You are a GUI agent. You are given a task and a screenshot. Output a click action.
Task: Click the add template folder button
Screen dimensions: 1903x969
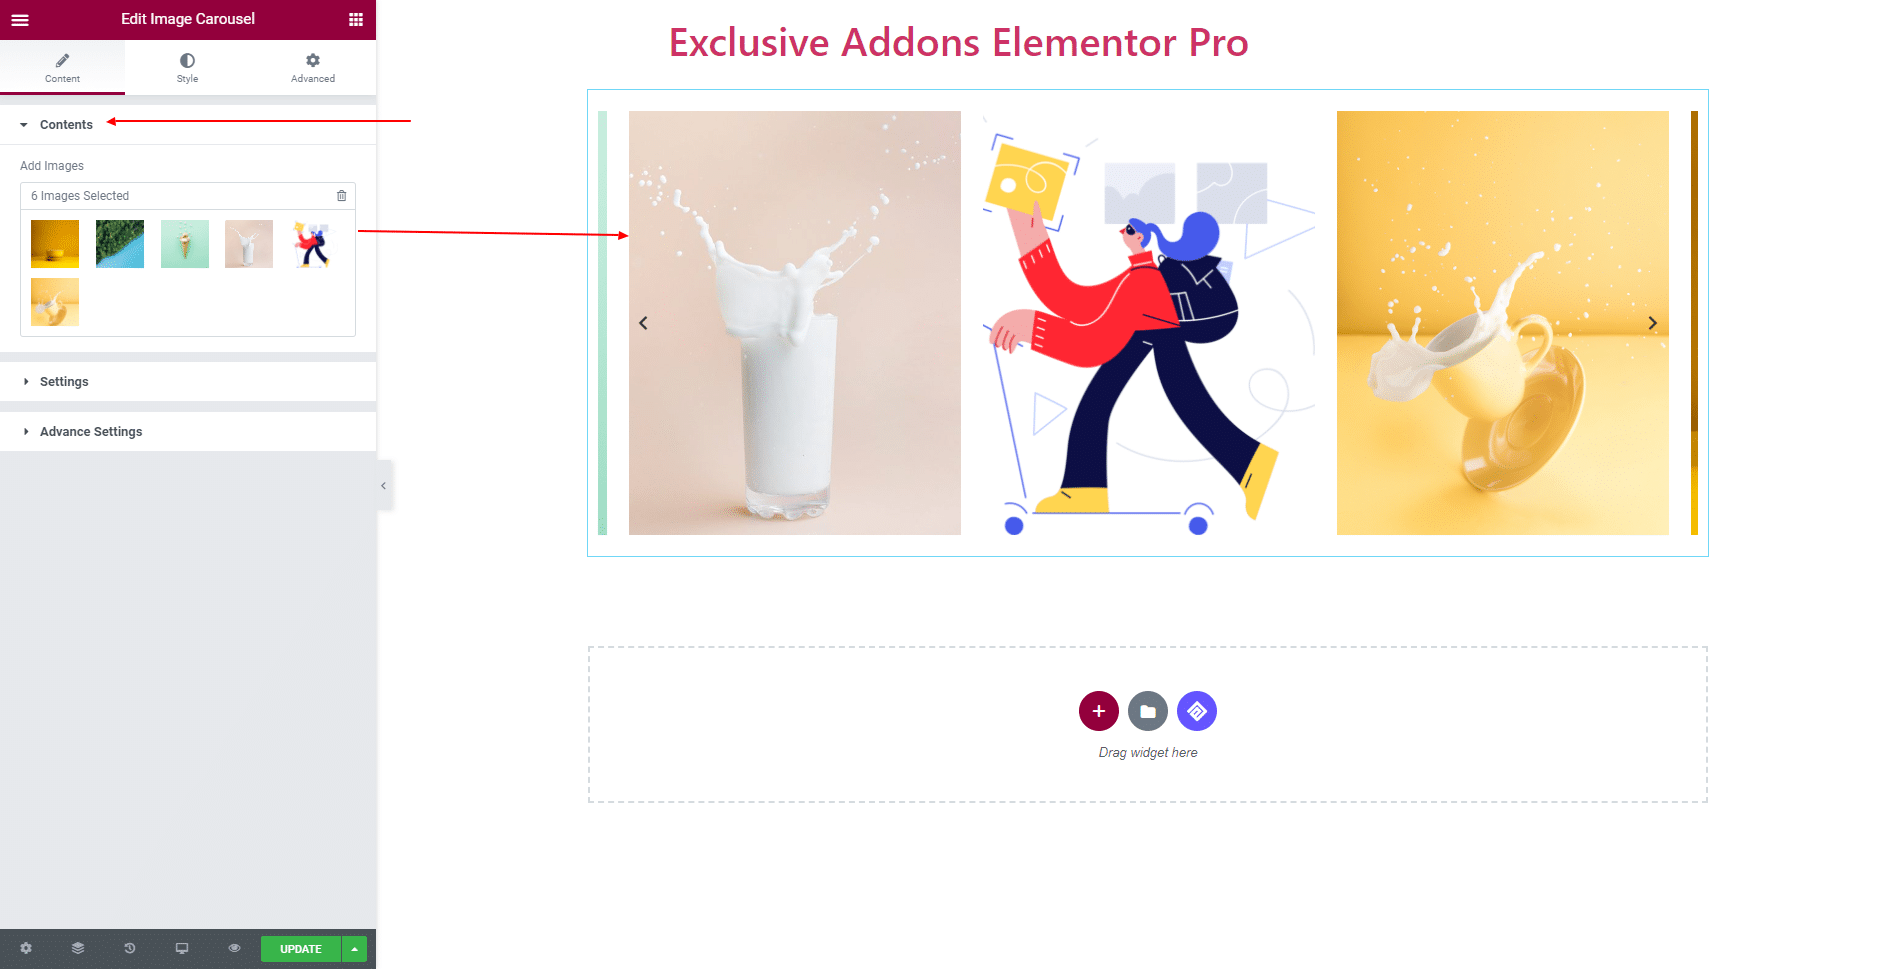point(1148,711)
